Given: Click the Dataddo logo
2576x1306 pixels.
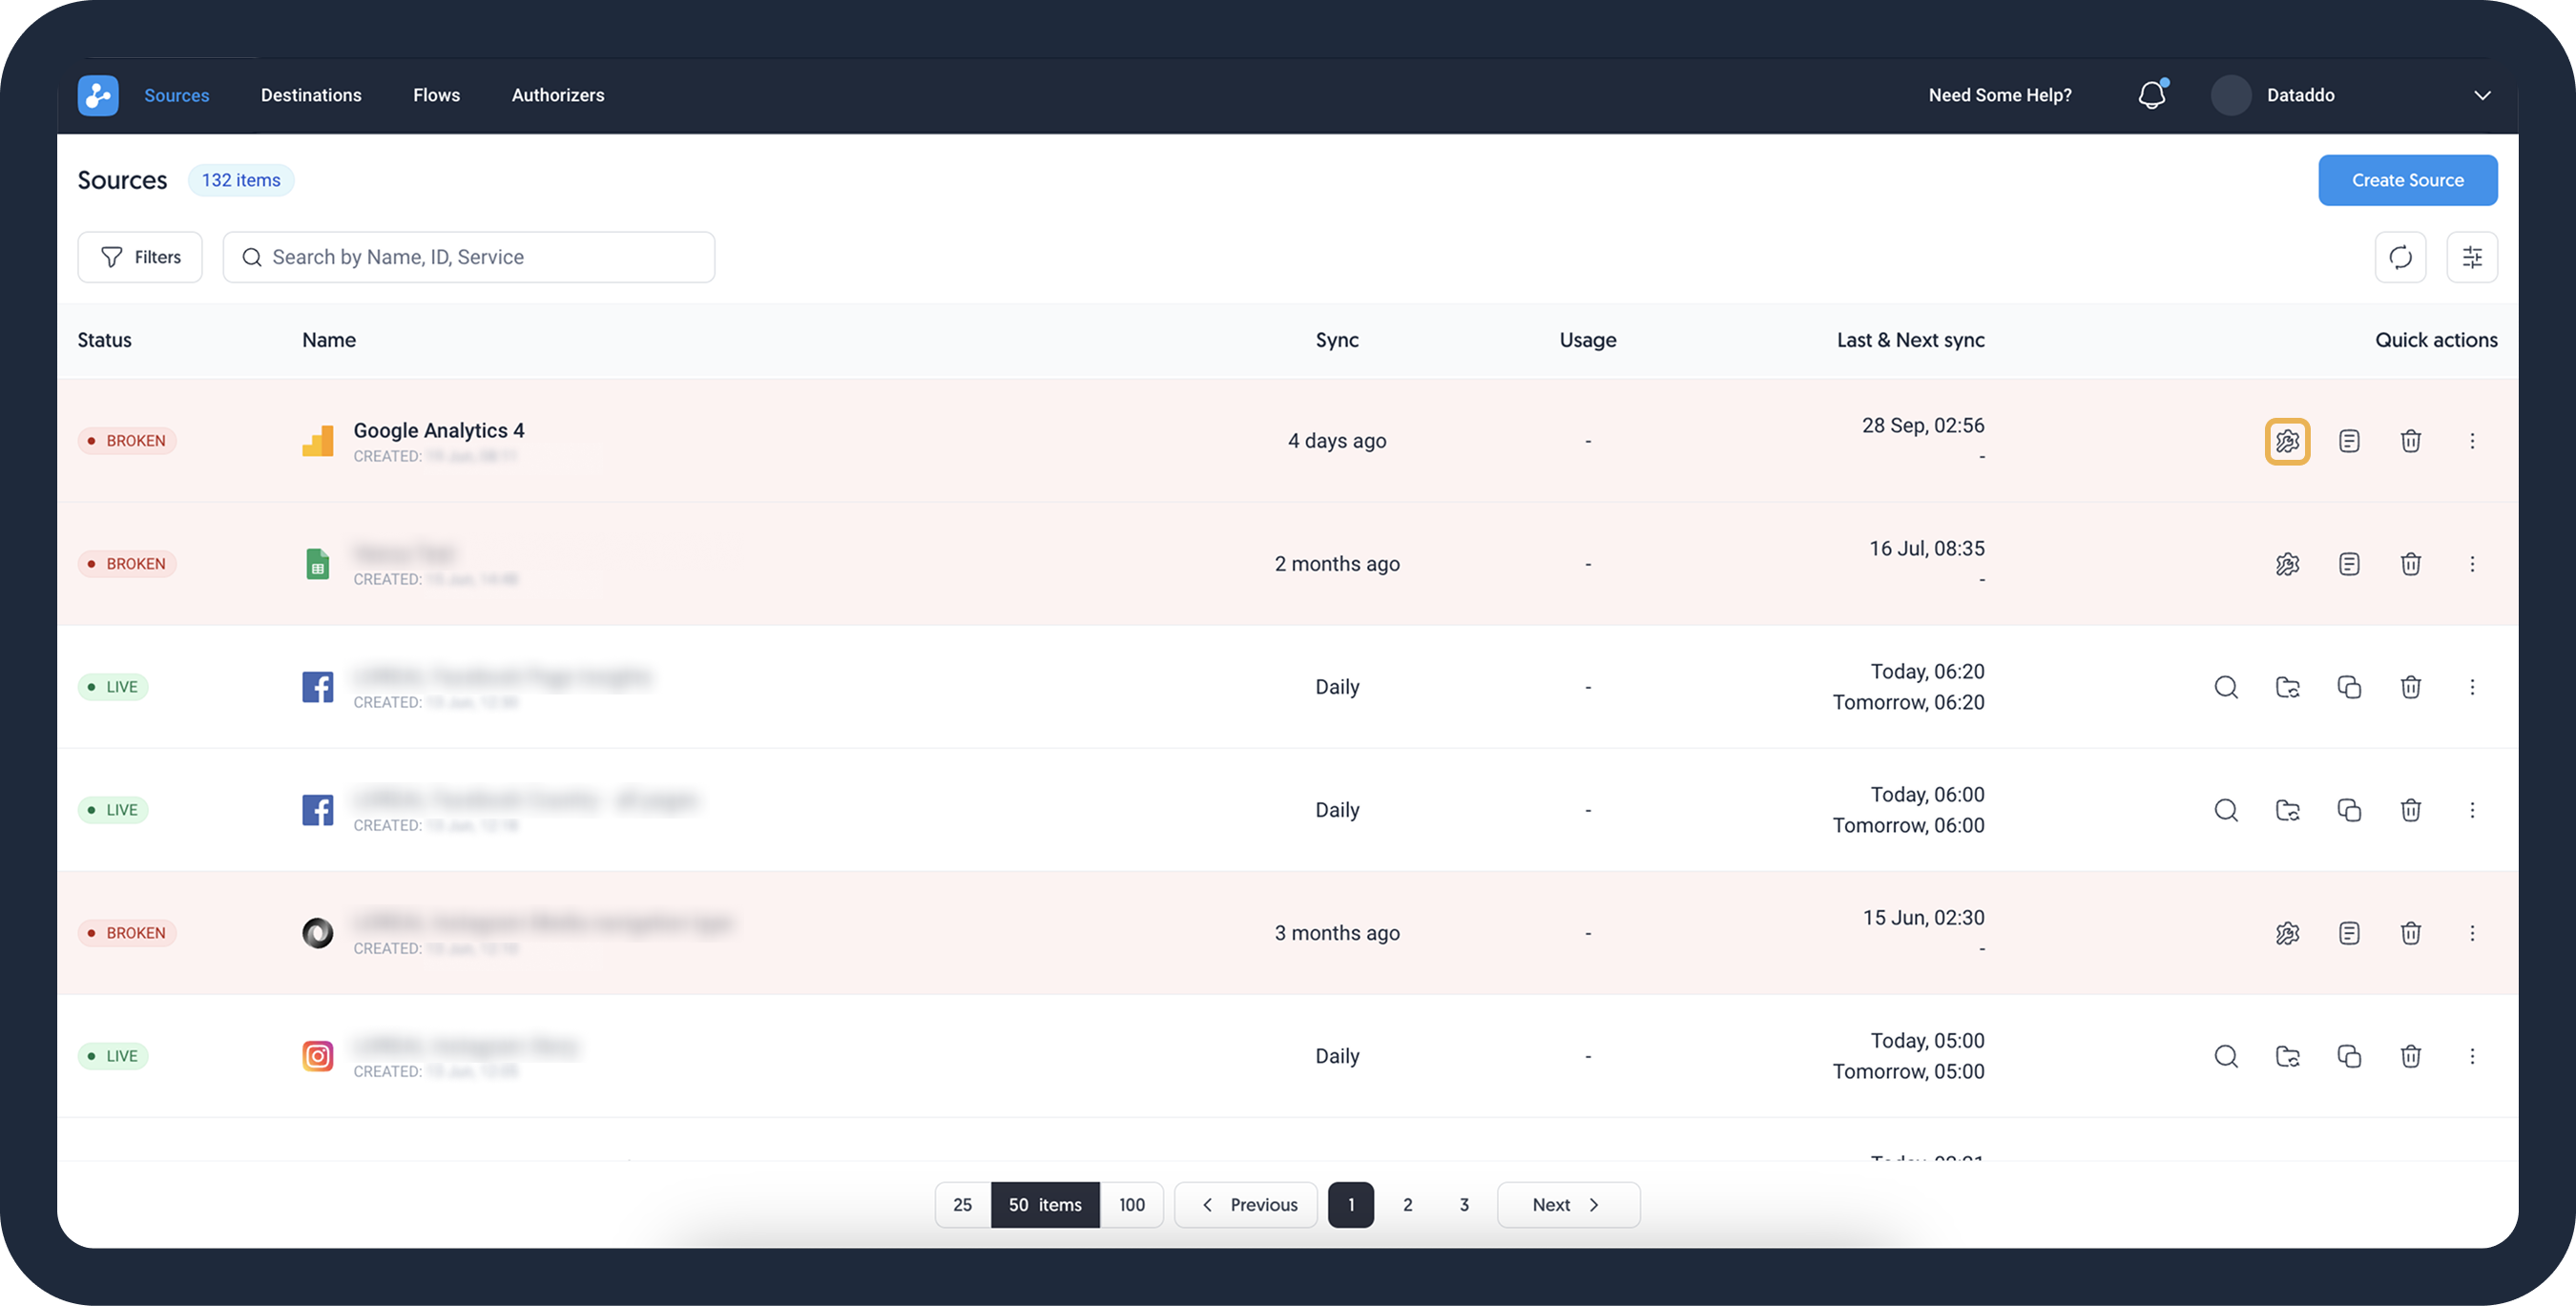Looking at the screenshot, I should click(97, 95).
